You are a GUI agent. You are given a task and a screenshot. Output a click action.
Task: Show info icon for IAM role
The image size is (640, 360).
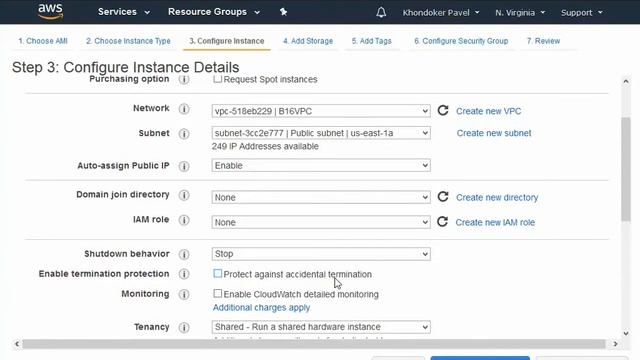(x=184, y=220)
